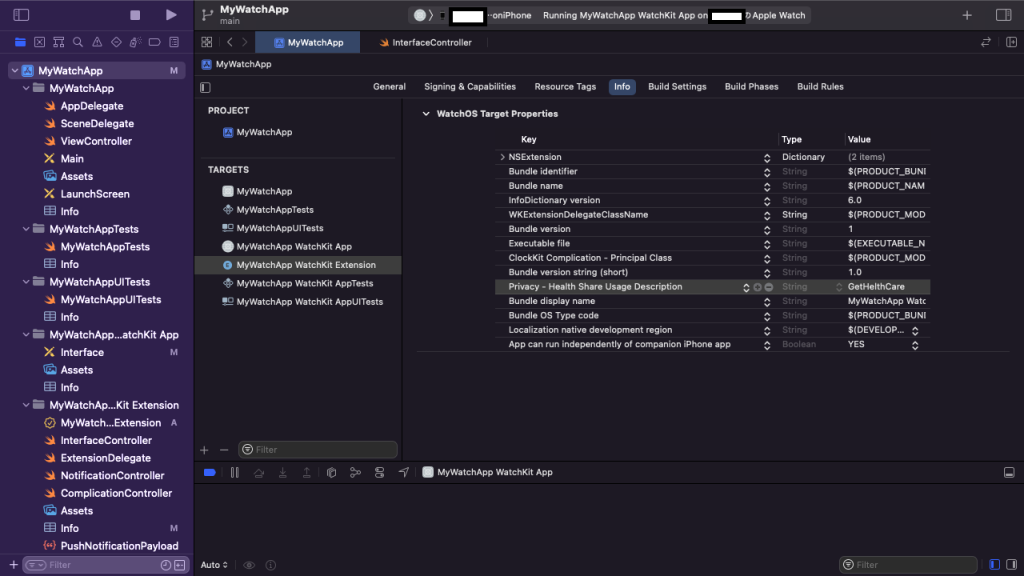The image size is (1024, 576).
Task: Open the Symbol navigator
Action: 58,42
